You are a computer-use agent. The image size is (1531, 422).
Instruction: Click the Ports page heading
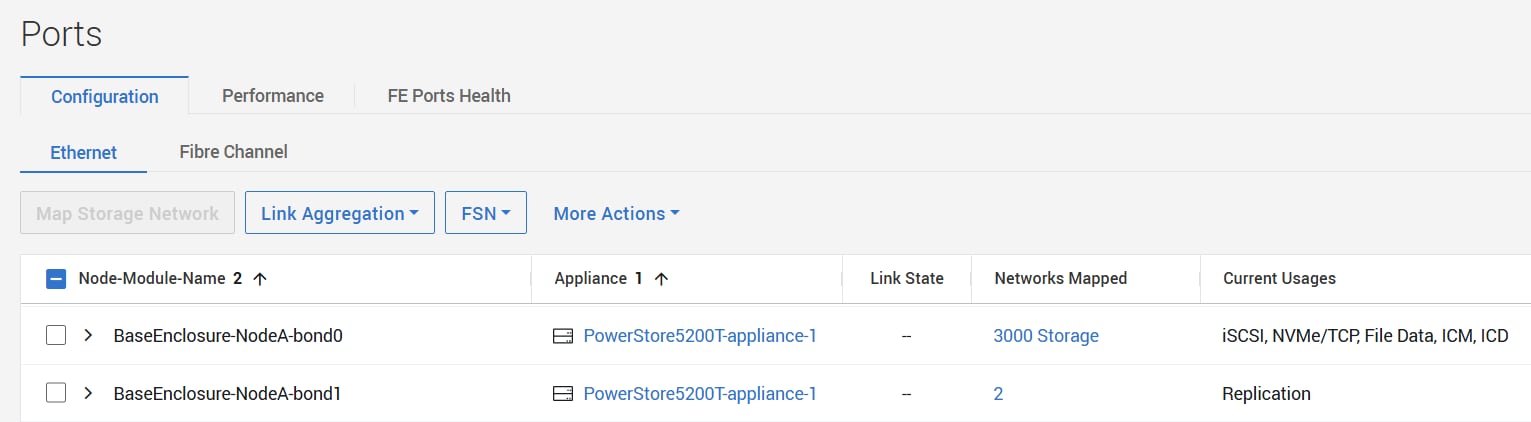(62, 34)
